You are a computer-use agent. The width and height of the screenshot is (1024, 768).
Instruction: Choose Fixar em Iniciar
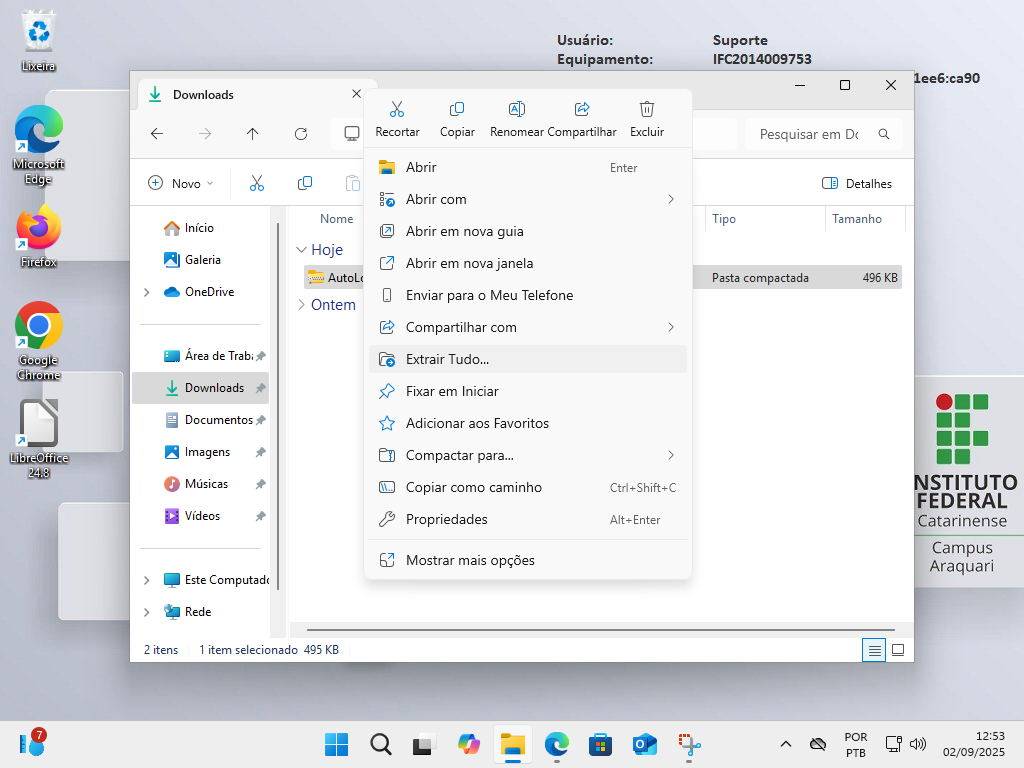point(528,391)
